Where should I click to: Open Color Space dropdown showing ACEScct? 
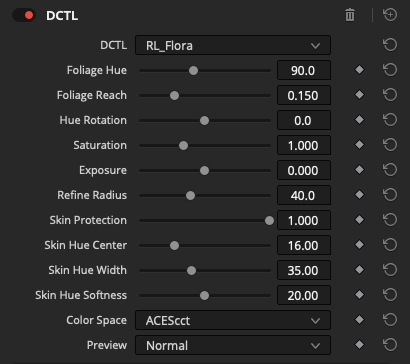(233, 320)
